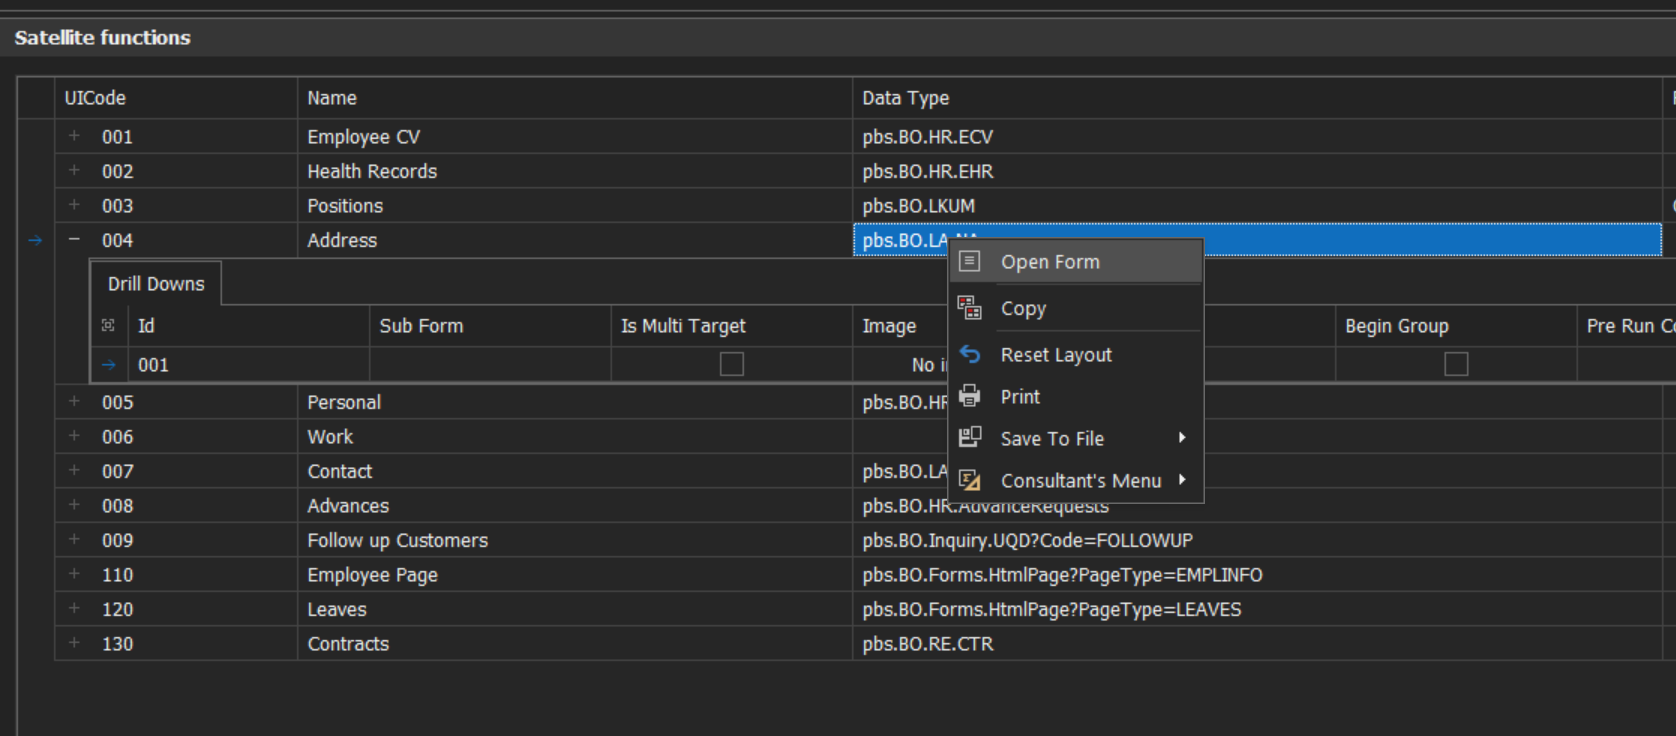Select the 'Contact' name cell
This screenshot has width=1676, height=736.
575,471
